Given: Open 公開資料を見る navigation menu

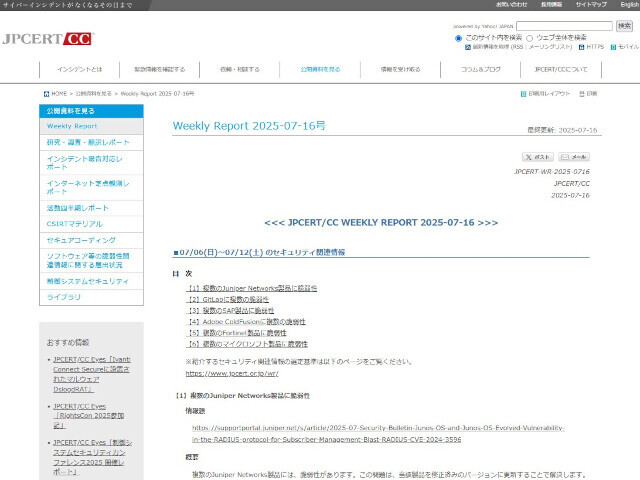Looking at the screenshot, I should point(320,69).
